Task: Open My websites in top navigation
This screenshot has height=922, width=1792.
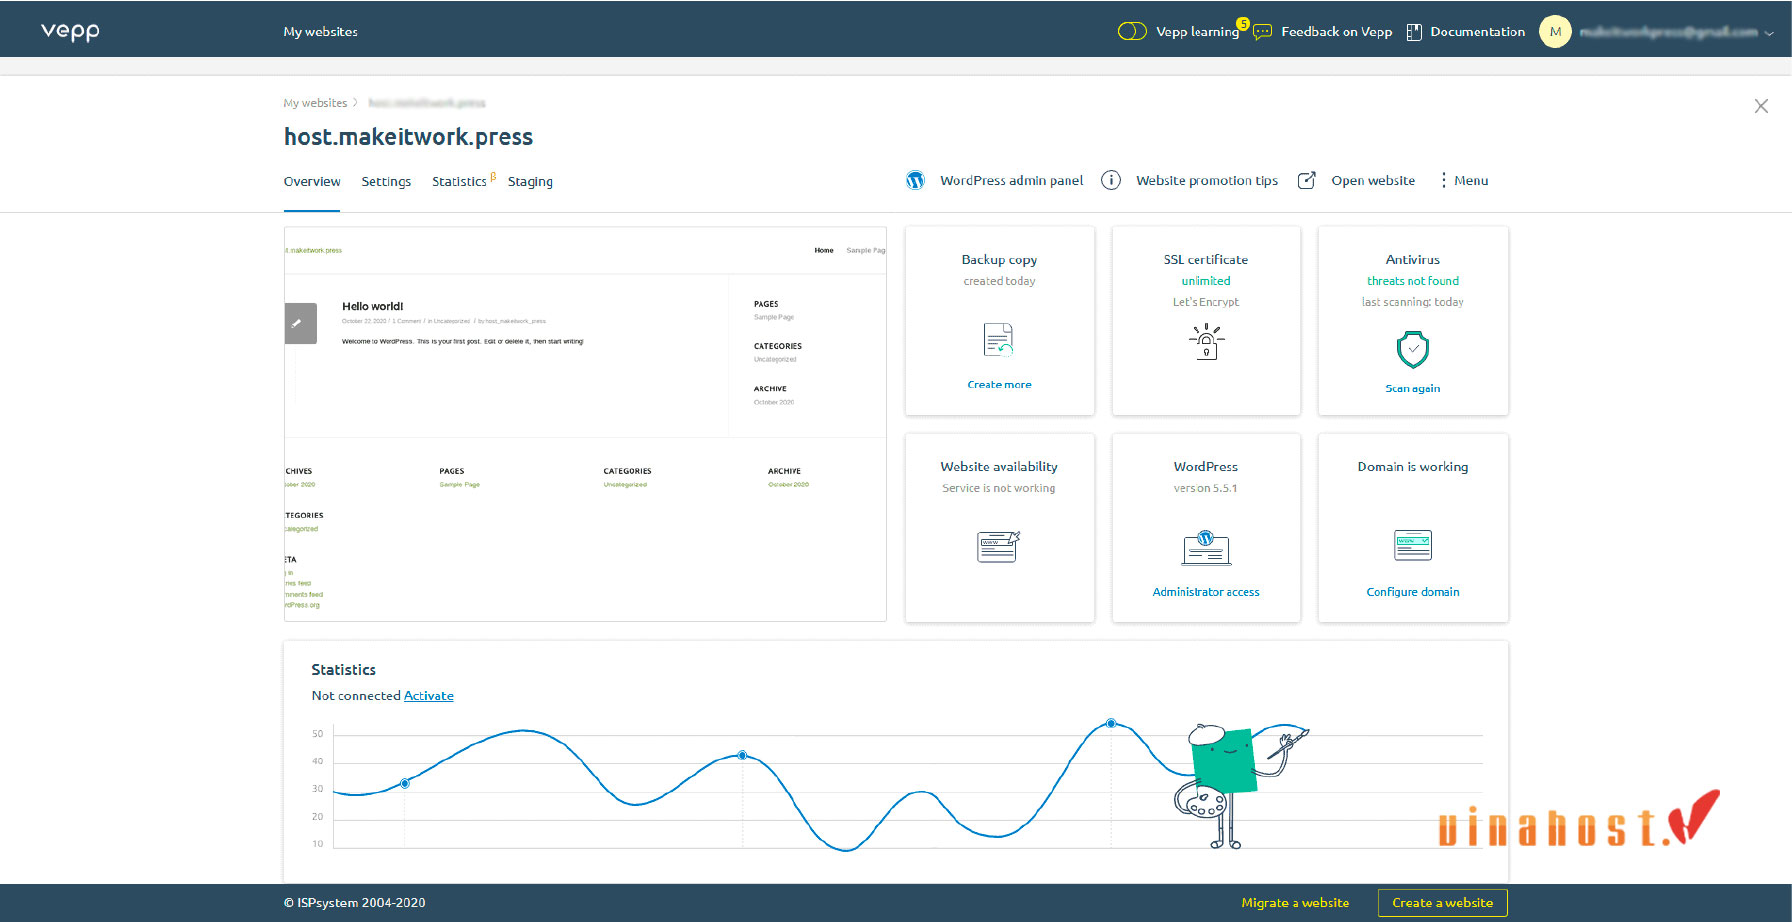Action: [320, 32]
